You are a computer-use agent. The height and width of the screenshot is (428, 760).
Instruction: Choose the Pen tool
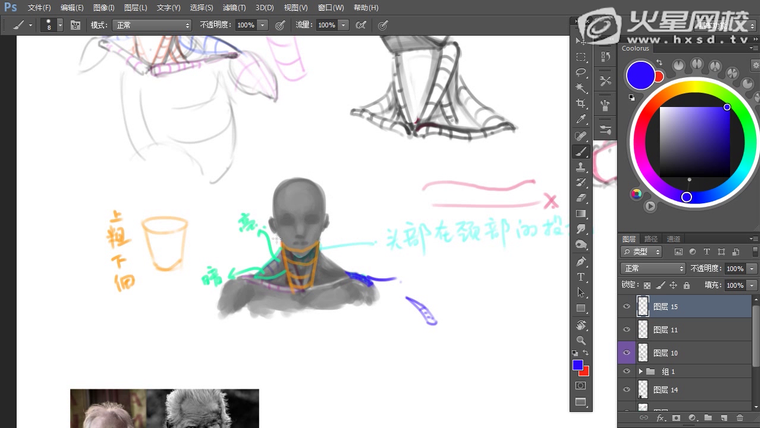tap(581, 262)
